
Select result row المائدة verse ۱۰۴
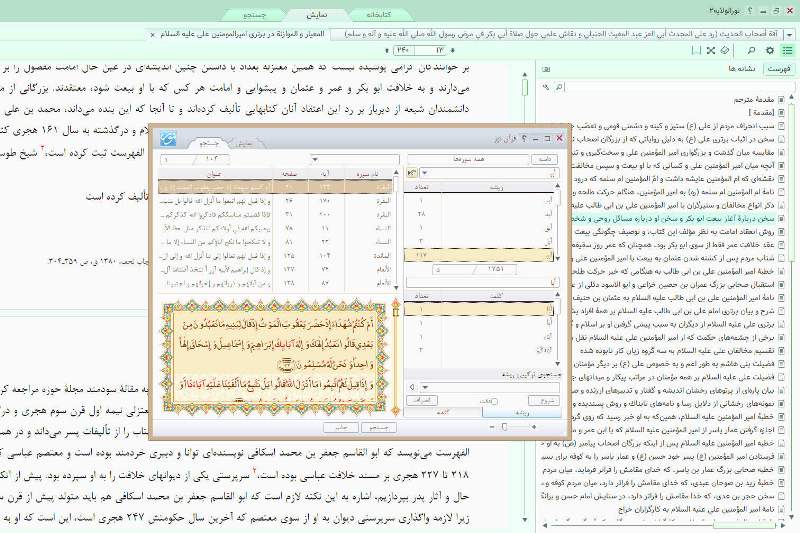point(276,256)
